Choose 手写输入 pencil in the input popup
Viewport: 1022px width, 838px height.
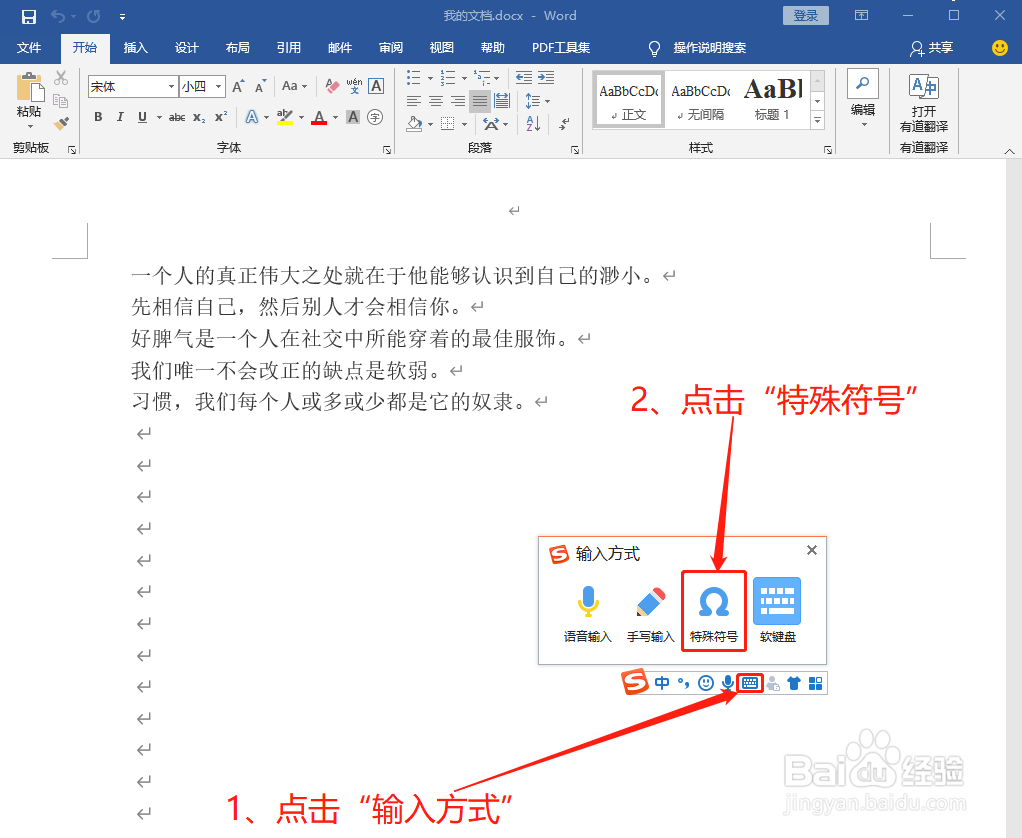point(650,613)
